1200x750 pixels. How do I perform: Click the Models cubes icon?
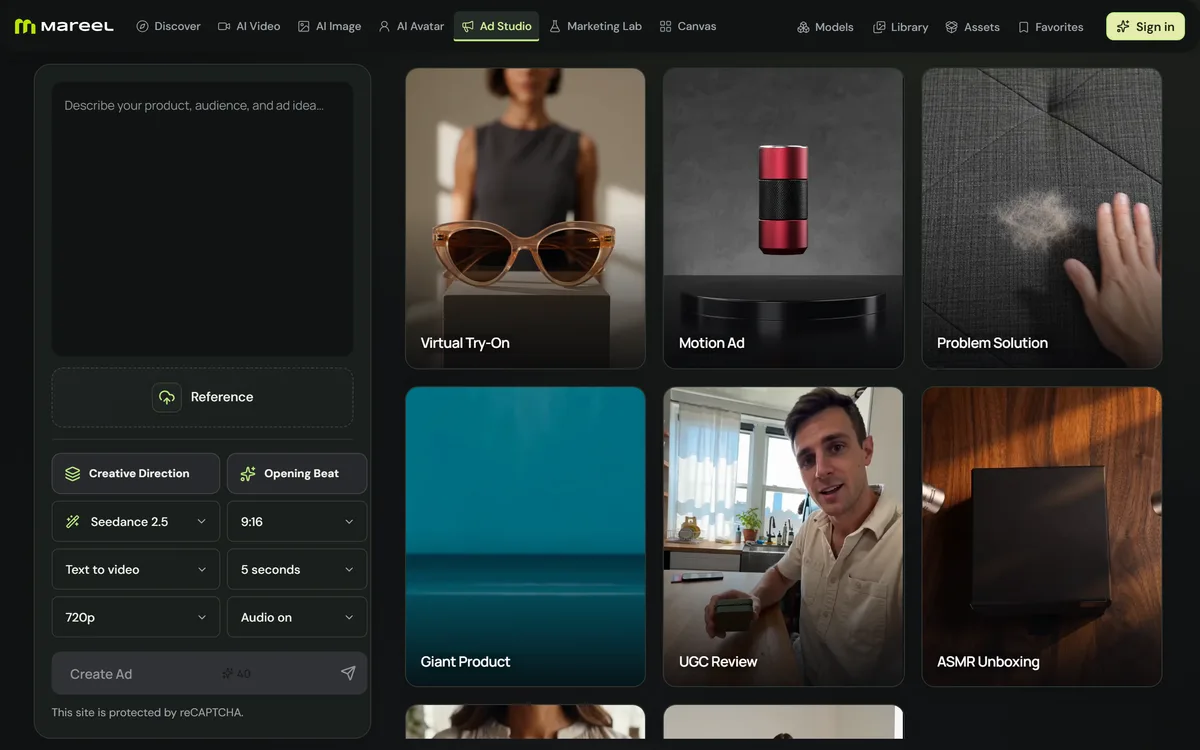[x=803, y=27]
